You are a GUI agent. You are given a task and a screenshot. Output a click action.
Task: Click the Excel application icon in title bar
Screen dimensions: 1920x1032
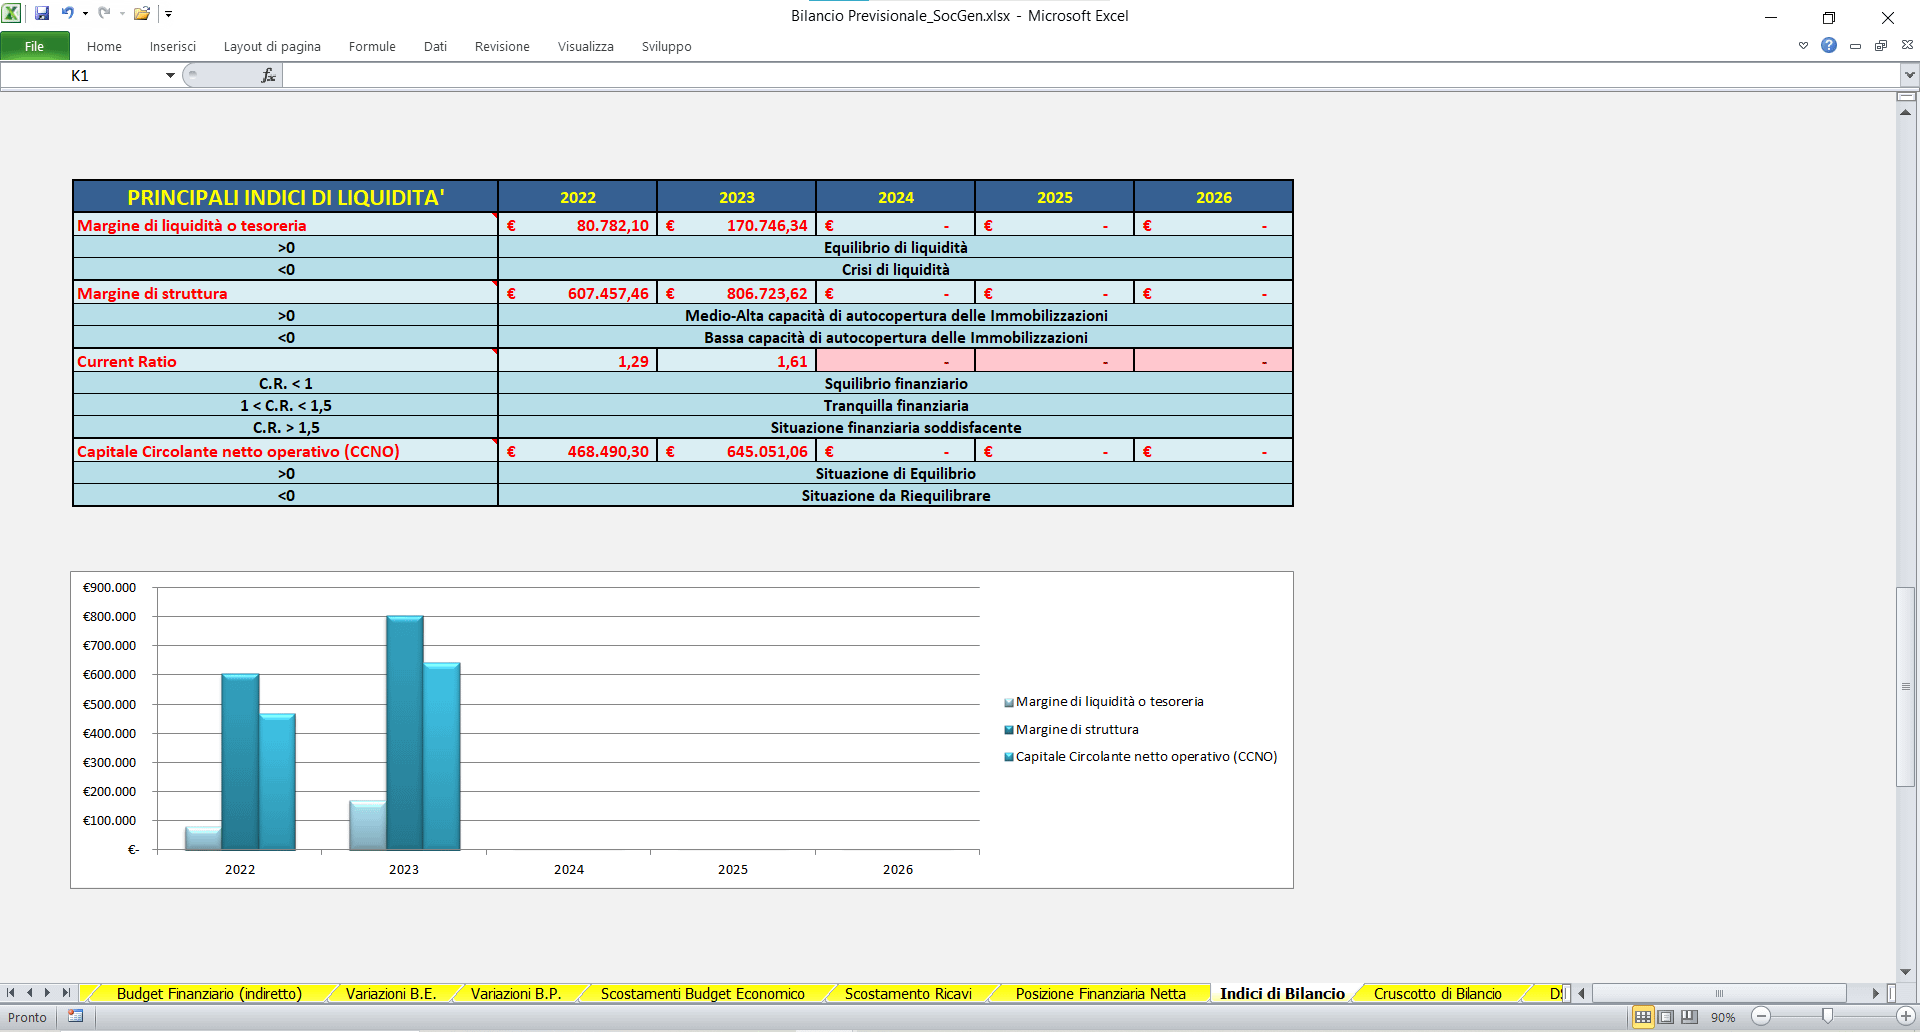(x=11, y=13)
